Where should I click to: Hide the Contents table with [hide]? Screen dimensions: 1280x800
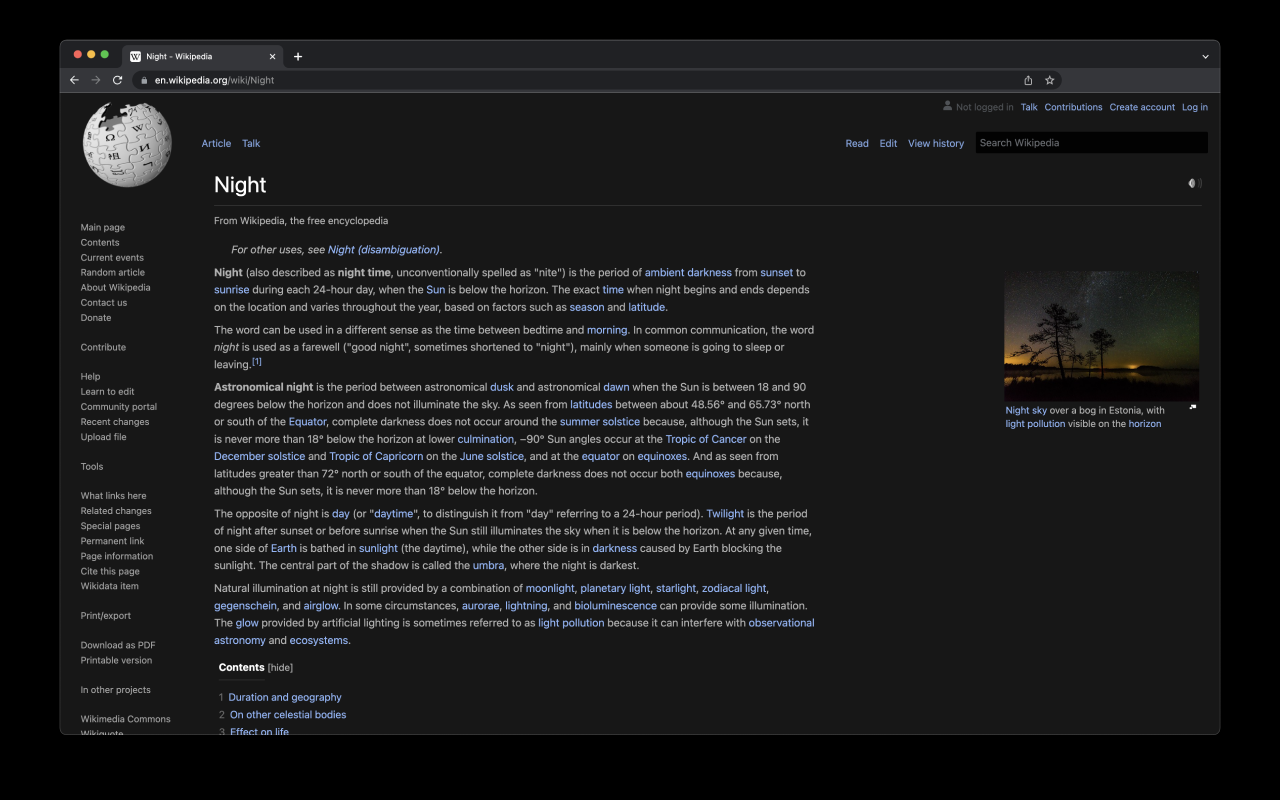(280, 667)
